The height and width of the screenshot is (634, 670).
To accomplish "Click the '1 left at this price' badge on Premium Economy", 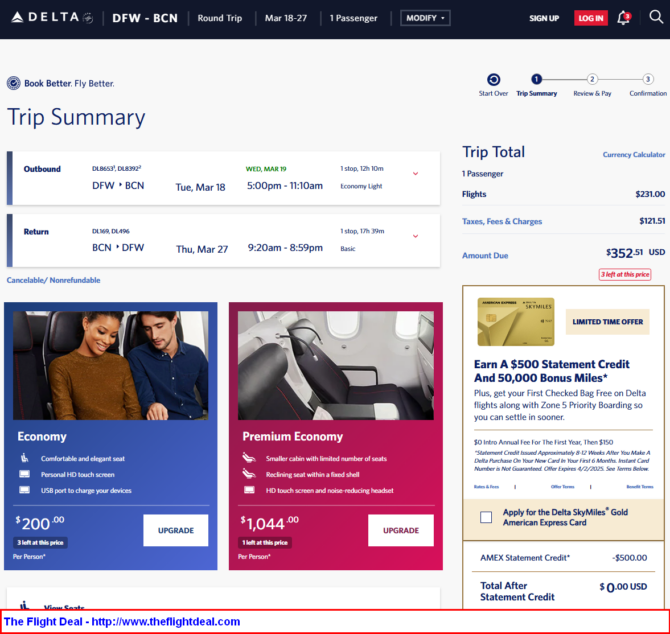I will click(265, 543).
